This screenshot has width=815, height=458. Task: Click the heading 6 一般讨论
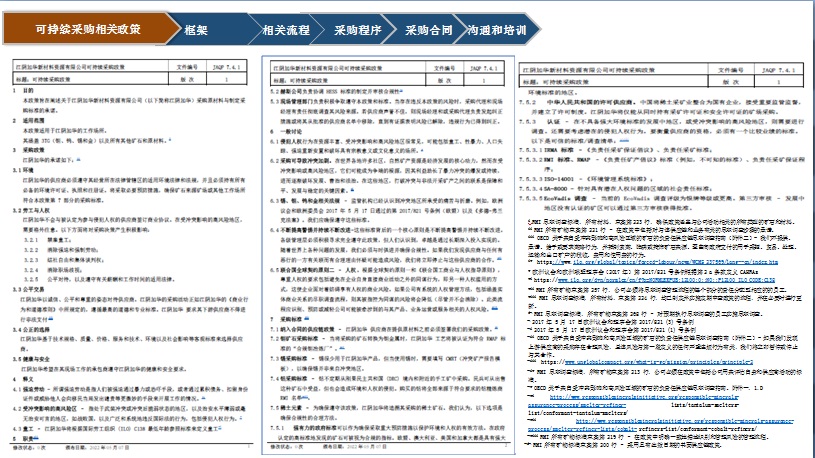pos(286,132)
